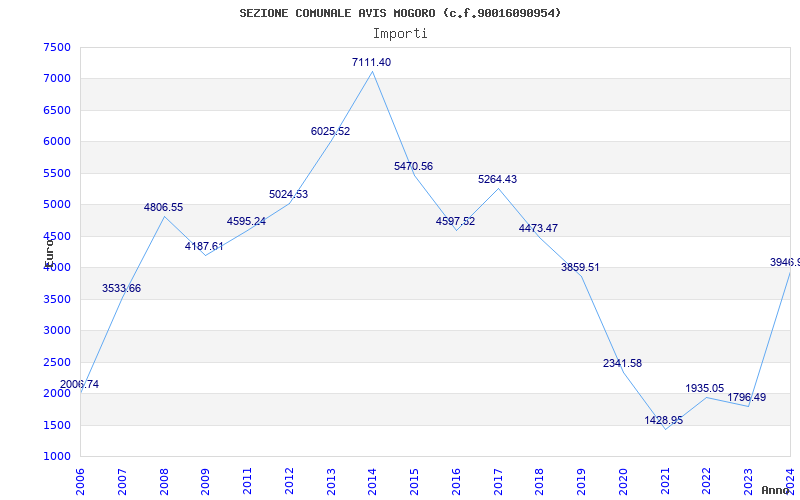
Task: Click the 2015 x-axis year label
Action: (414, 482)
